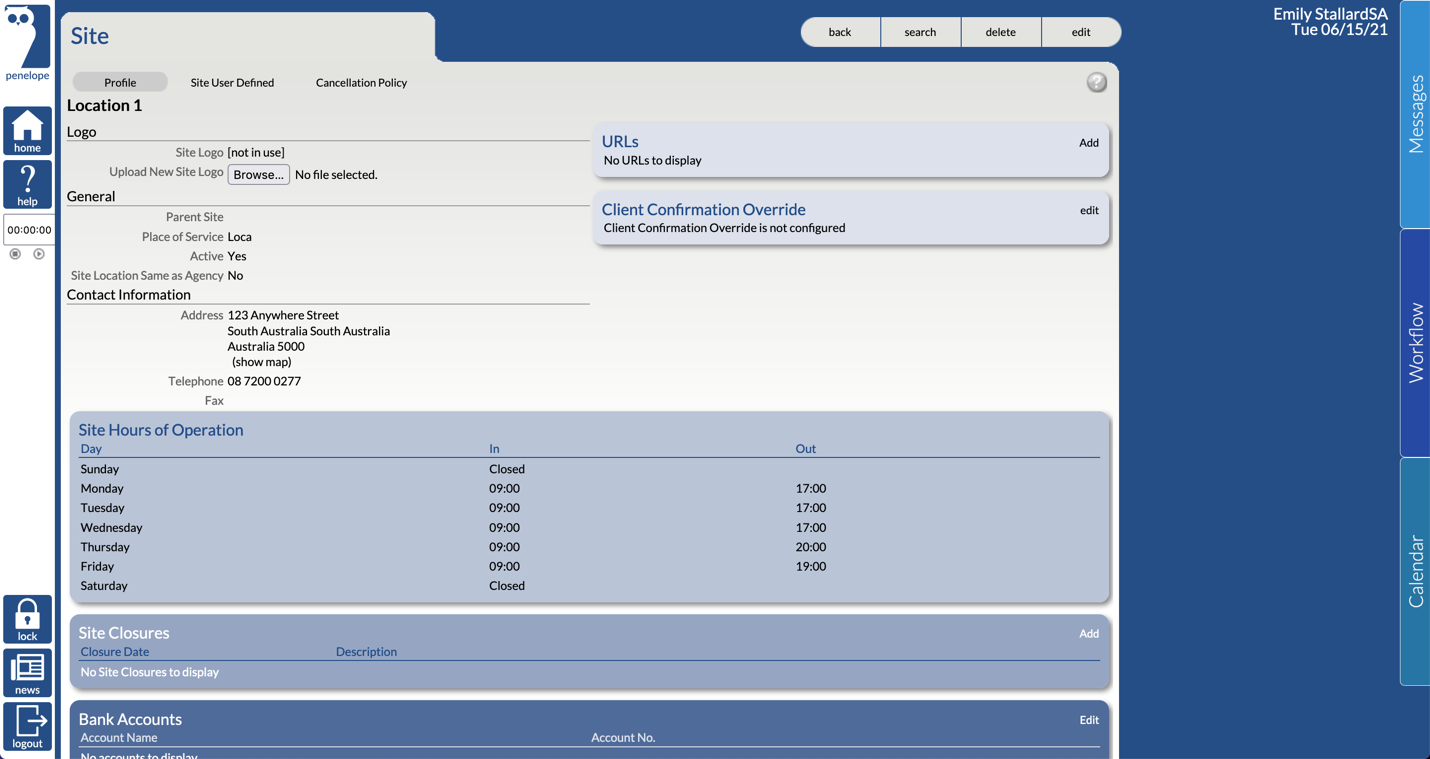Click the Location 1 heading
This screenshot has height=759, width=1430.
[104, 105]
